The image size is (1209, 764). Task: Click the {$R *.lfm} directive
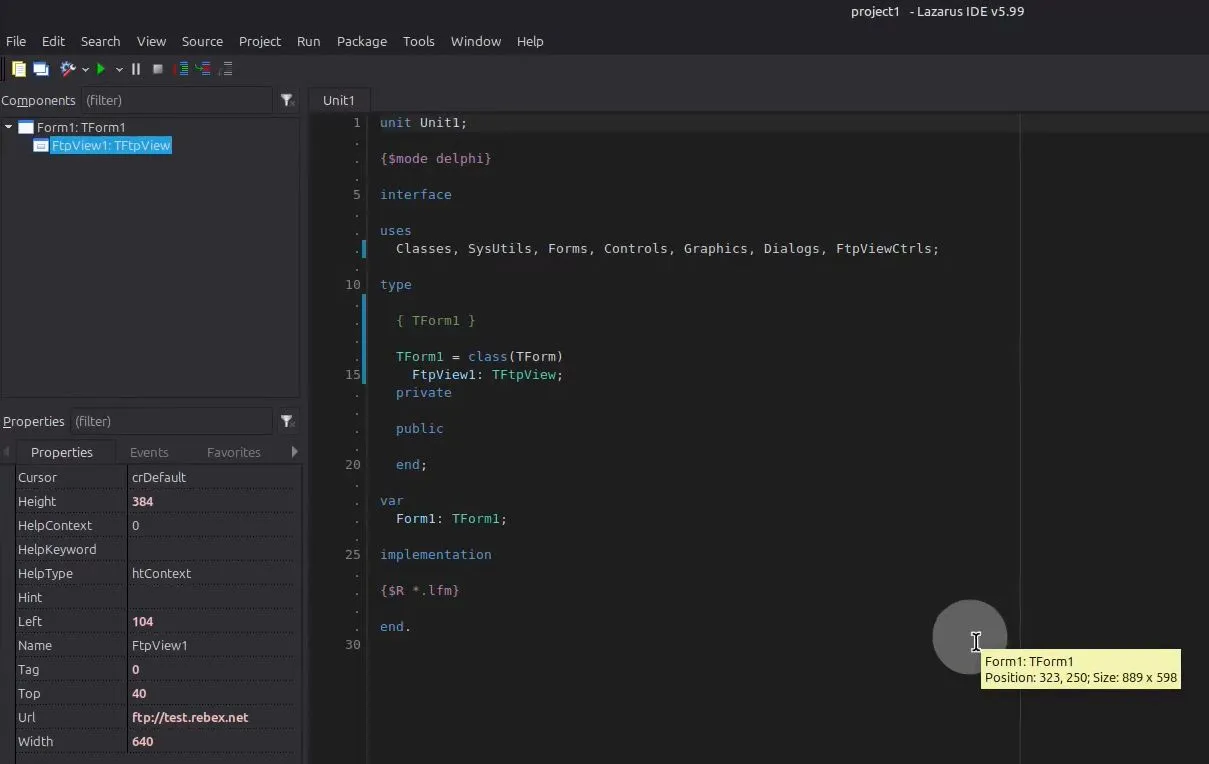[x=420, y=591]
